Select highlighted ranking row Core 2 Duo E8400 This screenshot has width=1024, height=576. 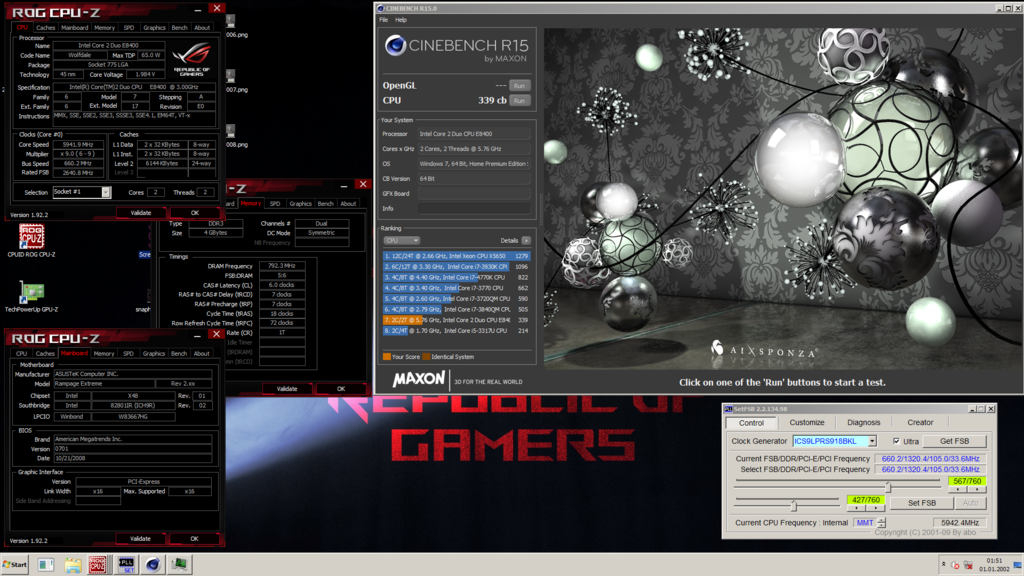[x=456, y=320]
